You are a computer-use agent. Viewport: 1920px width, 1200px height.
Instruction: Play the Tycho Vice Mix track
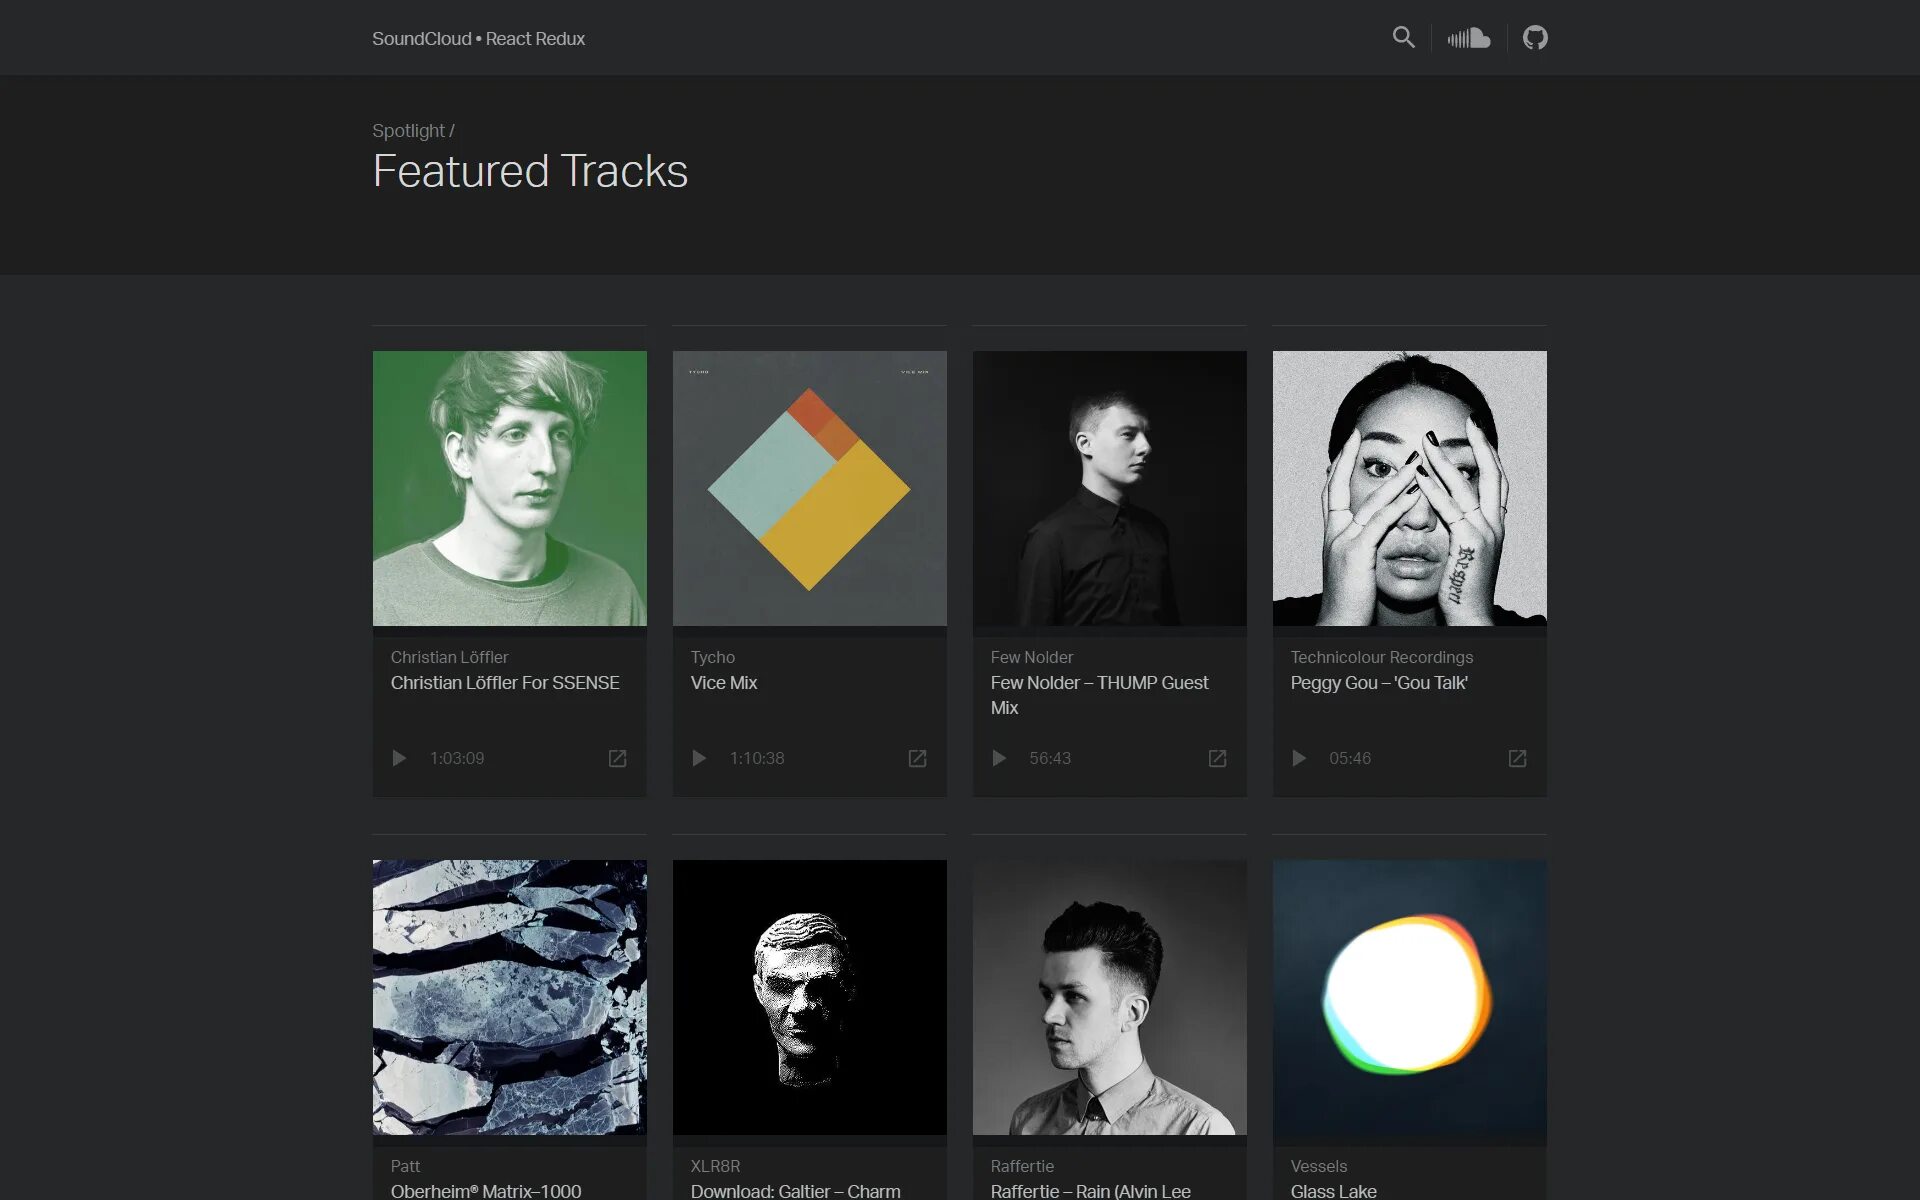tap(699, 758)
